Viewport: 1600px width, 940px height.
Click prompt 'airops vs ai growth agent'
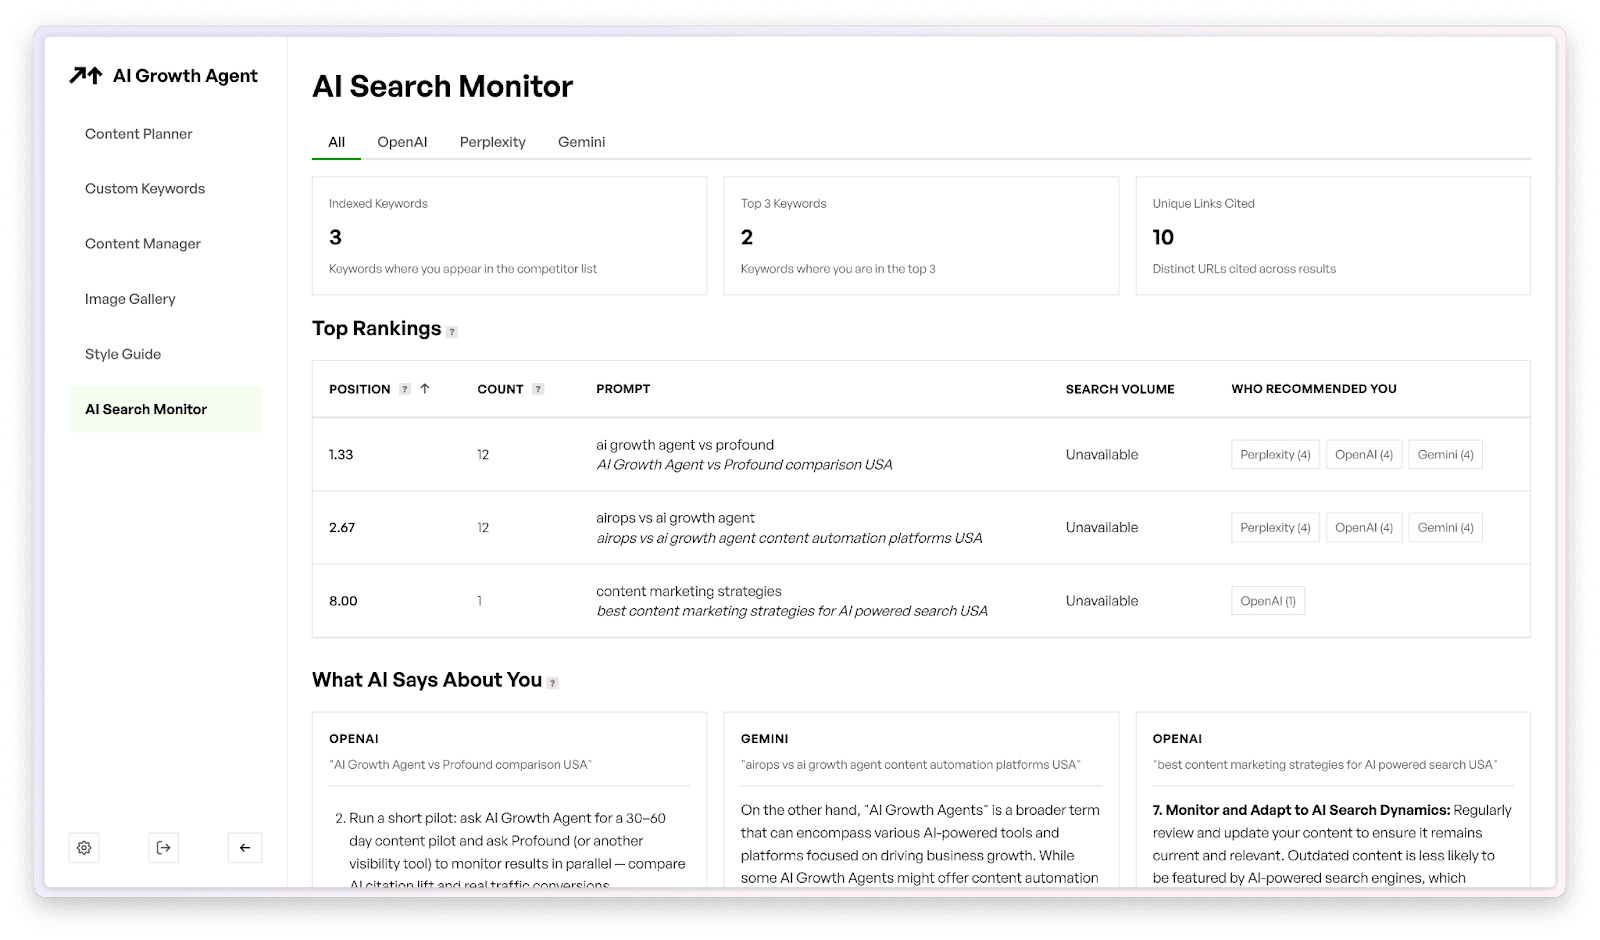click(x=676, y=518)
